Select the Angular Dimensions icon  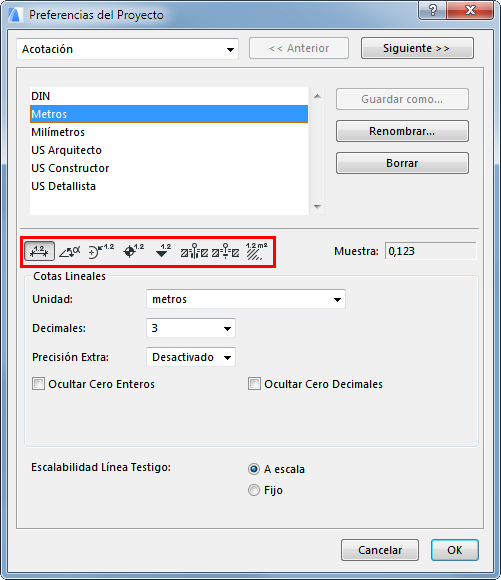click(70, 252)
